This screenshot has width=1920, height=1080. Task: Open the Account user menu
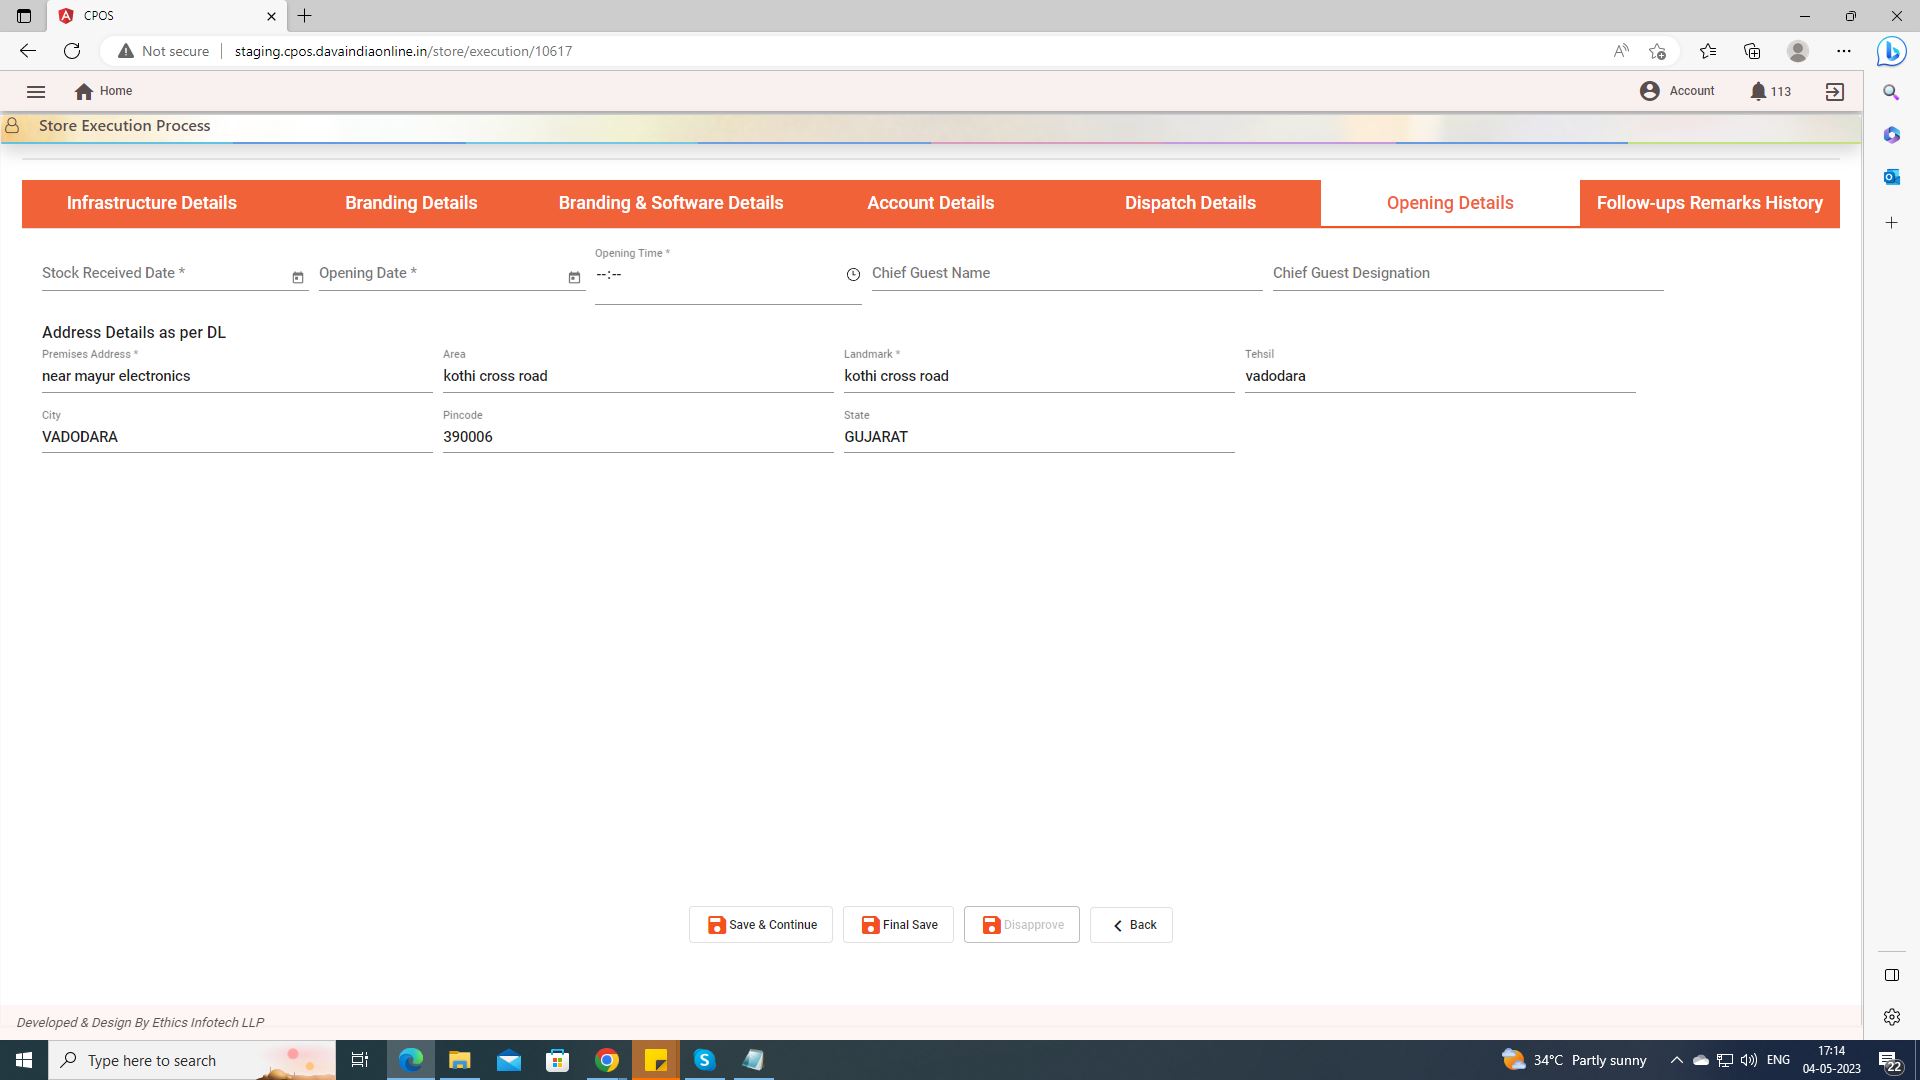1677,91
